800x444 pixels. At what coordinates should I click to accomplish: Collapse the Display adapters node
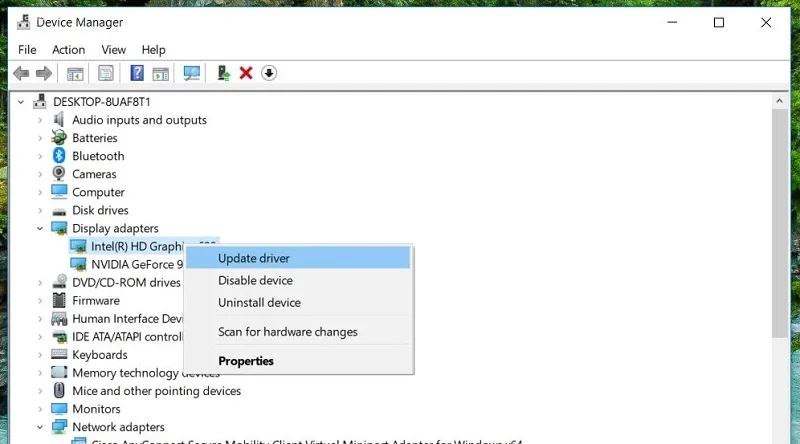click(41, 229)
